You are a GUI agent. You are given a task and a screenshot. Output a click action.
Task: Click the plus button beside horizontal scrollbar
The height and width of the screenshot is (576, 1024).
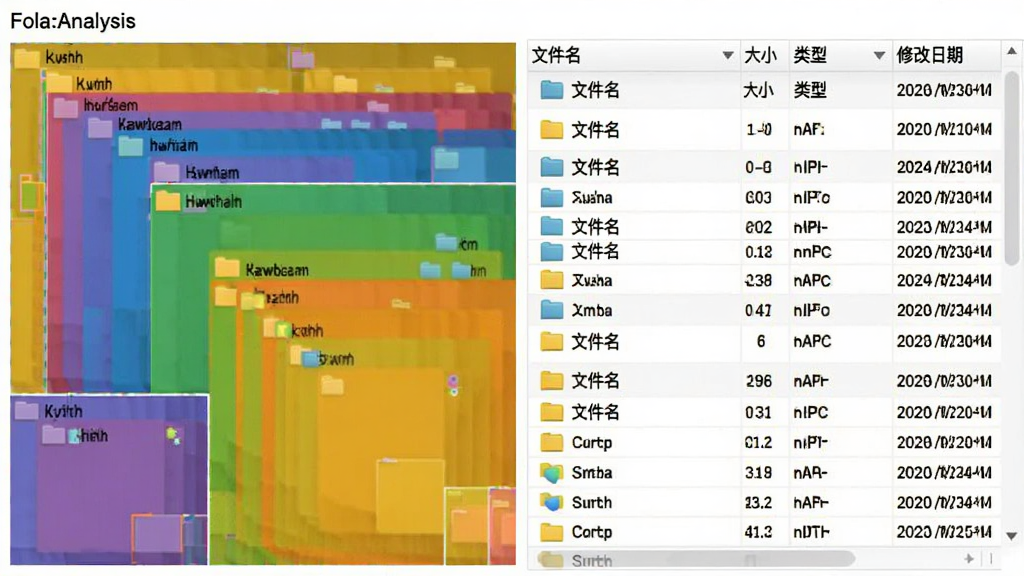click(969, 559)
